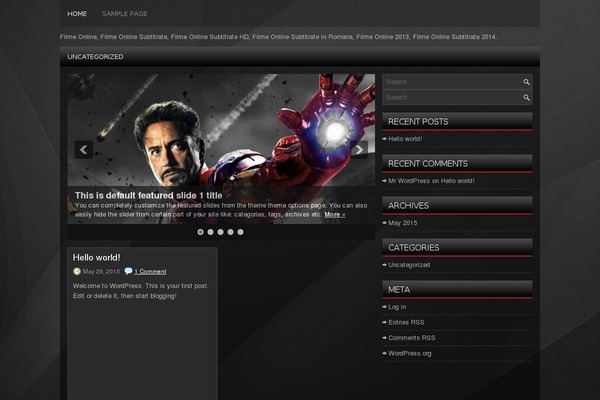Open the Home menu item
600x400 pixels.
[x=77, y=14]
